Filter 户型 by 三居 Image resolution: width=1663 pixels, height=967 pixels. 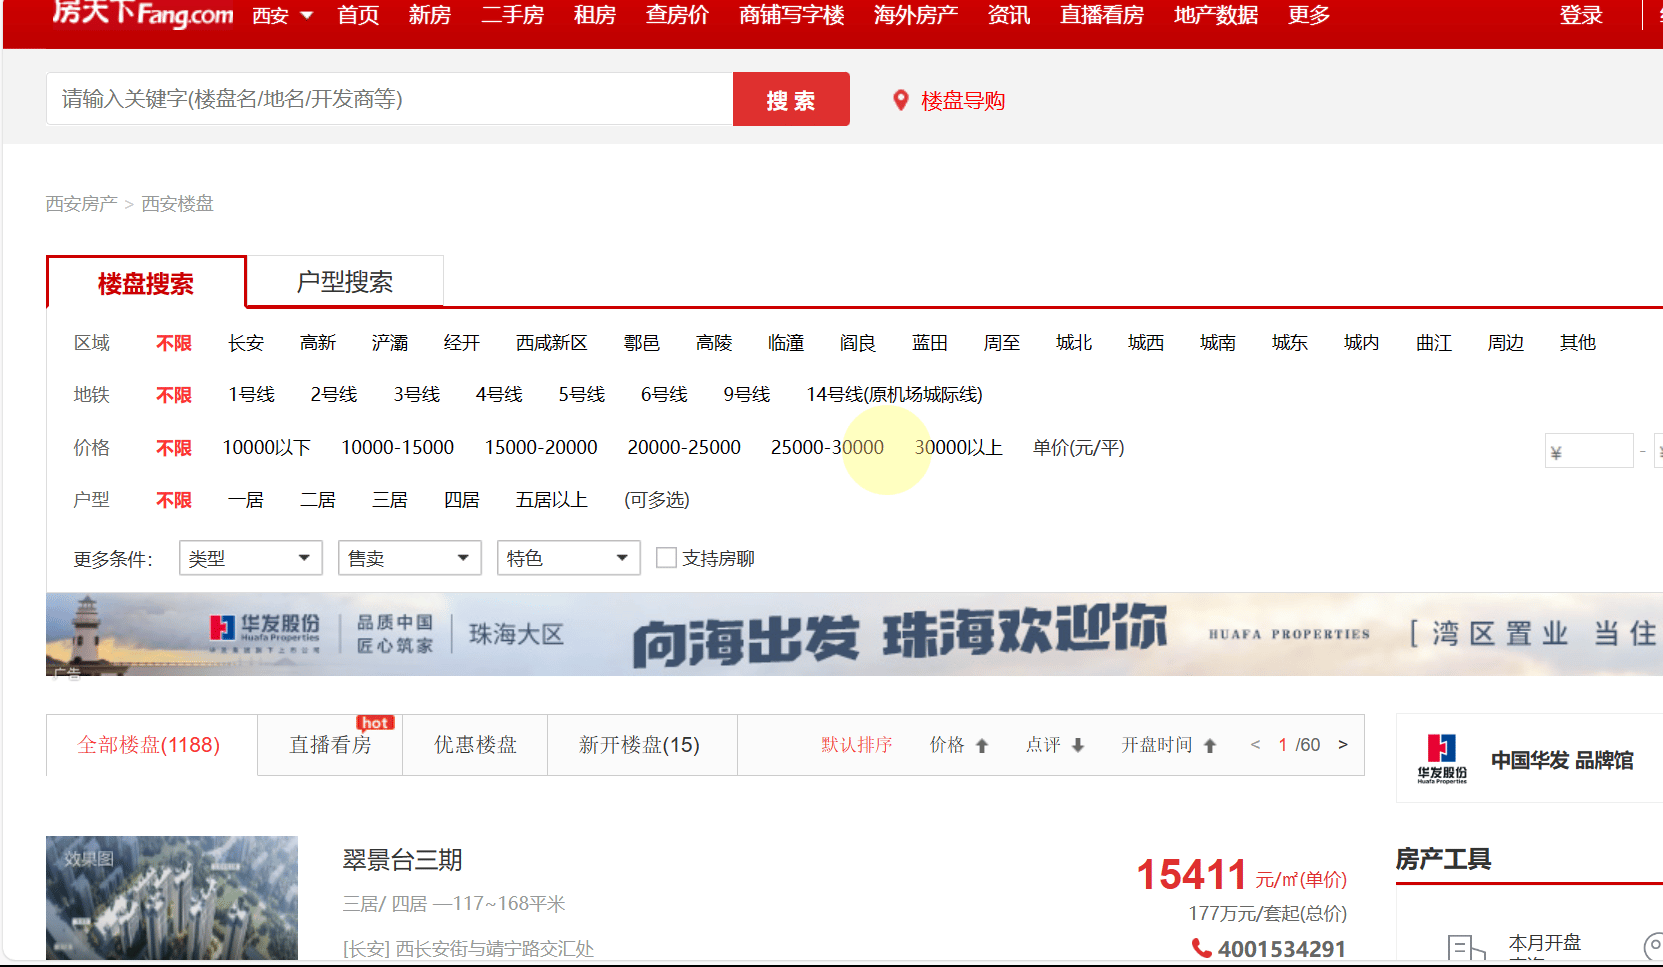point(390,500)
